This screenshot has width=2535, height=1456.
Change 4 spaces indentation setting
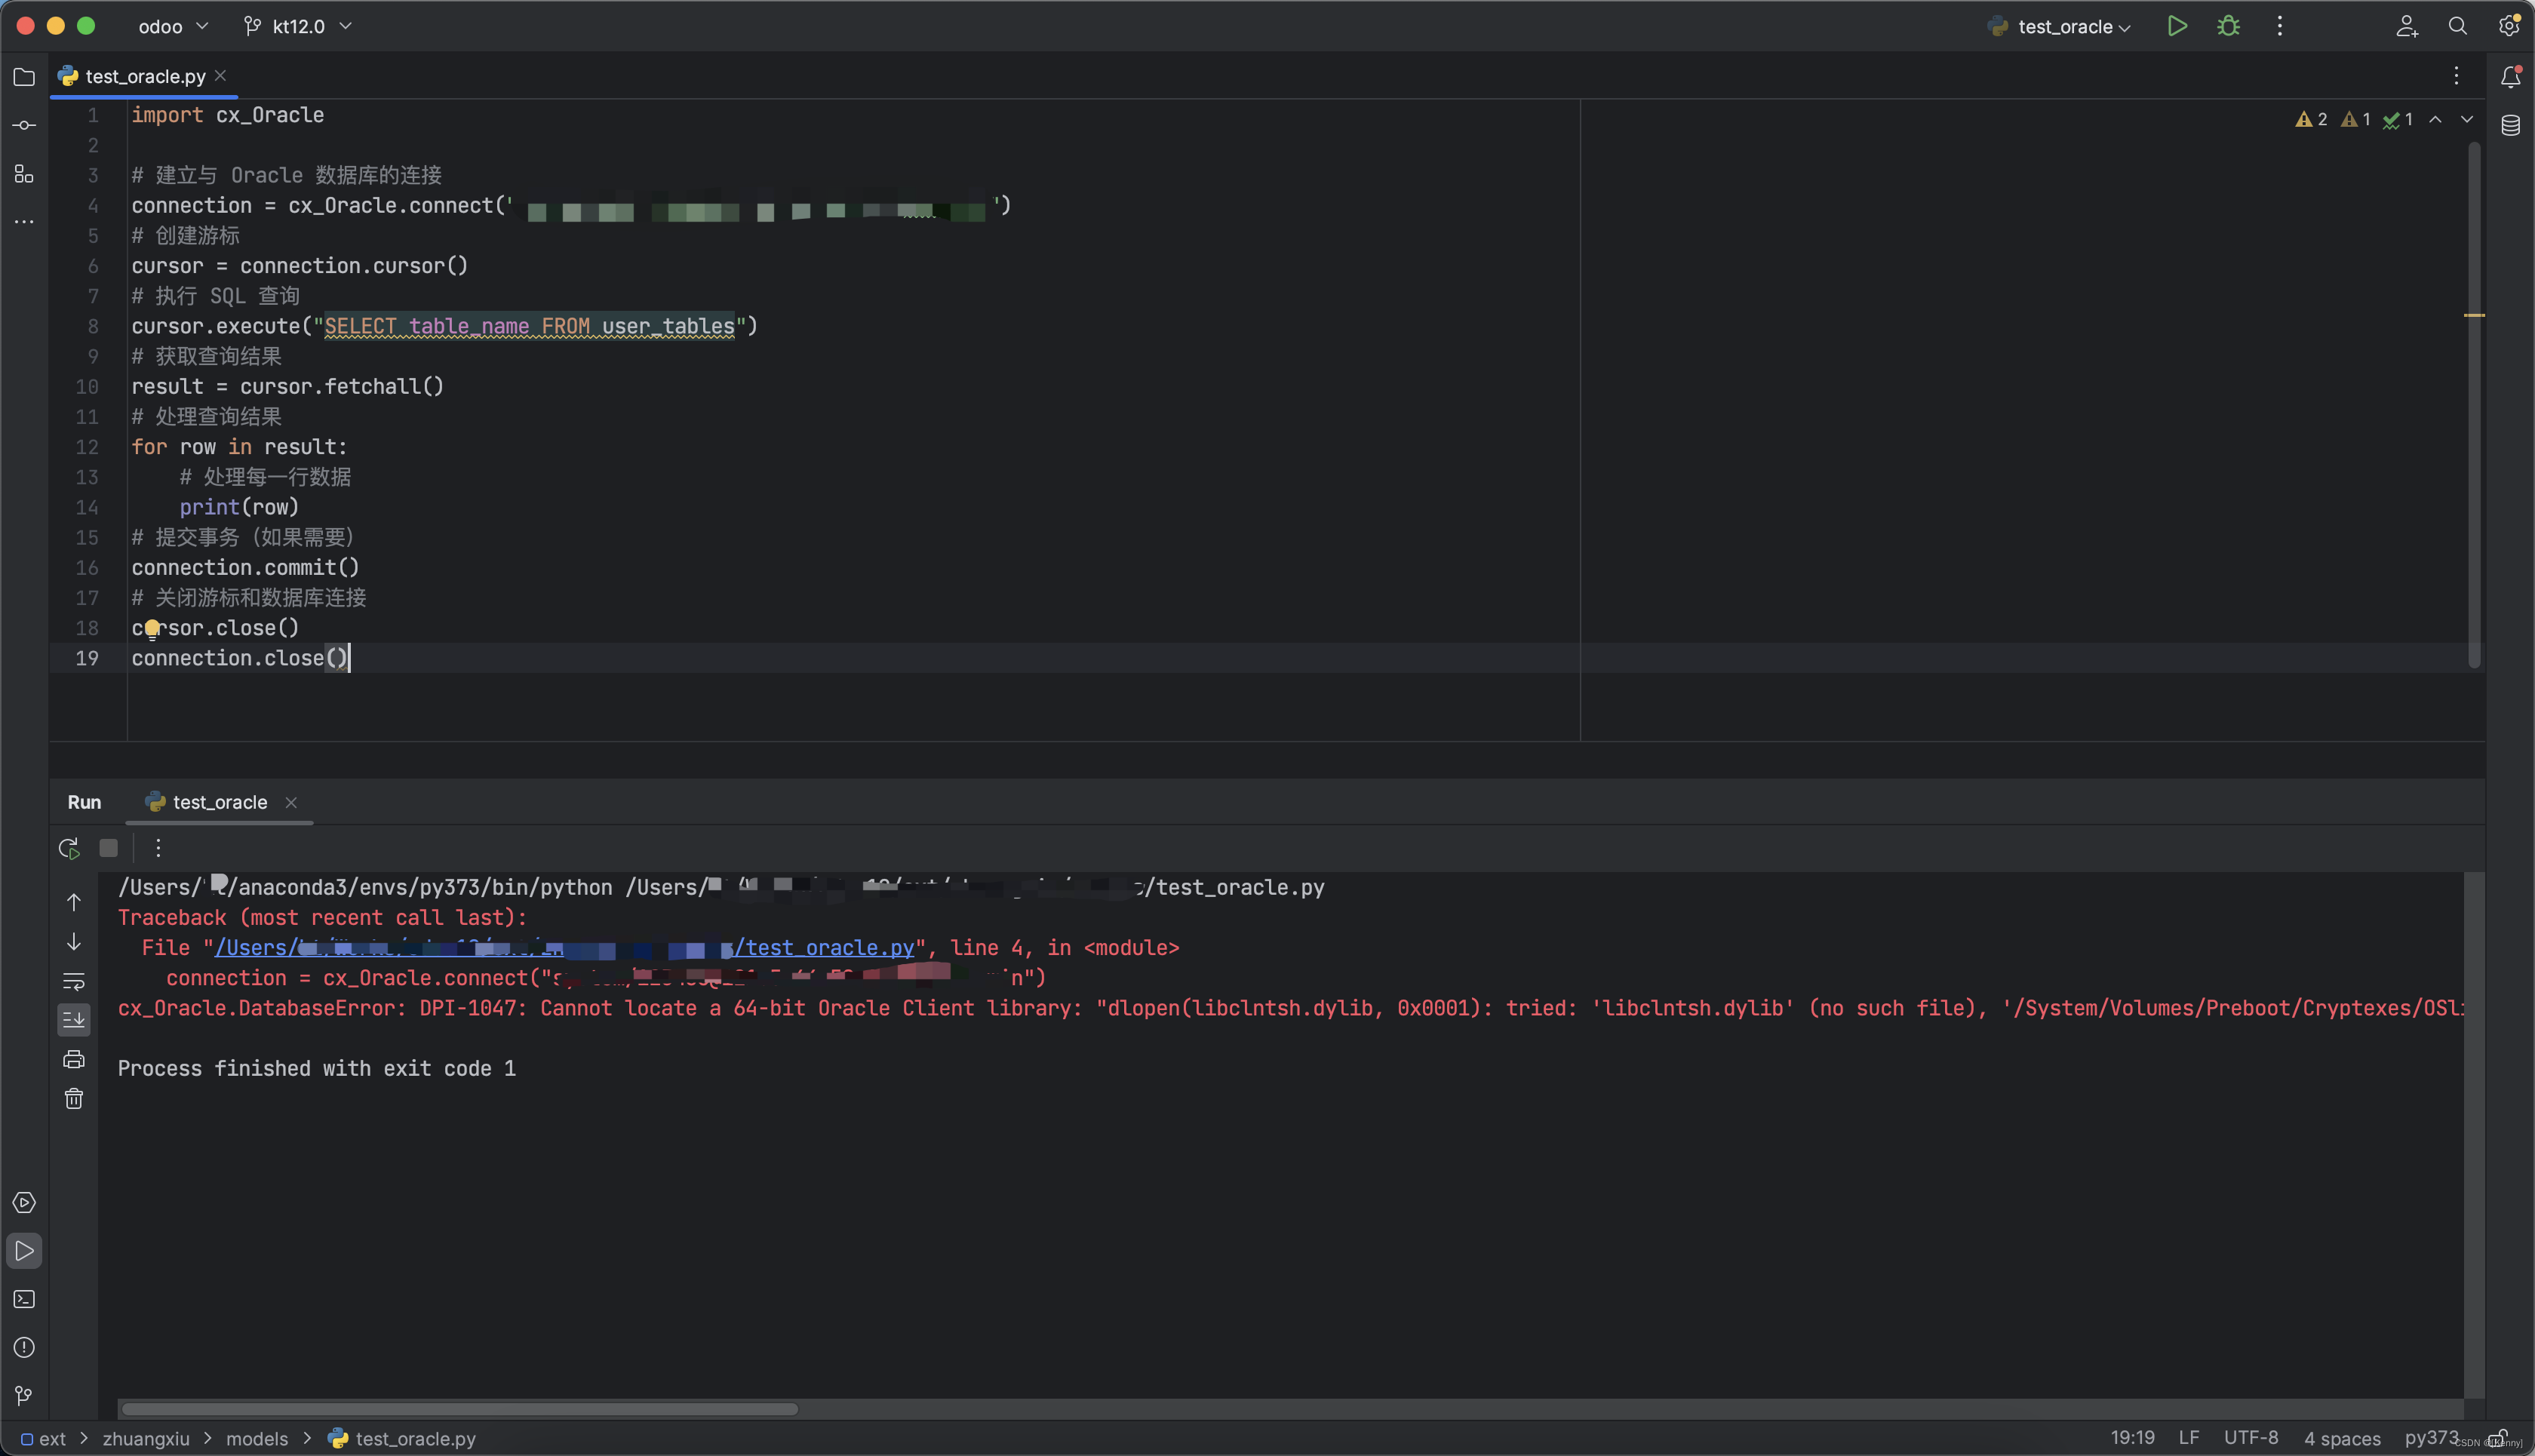coord(2342,1438)
